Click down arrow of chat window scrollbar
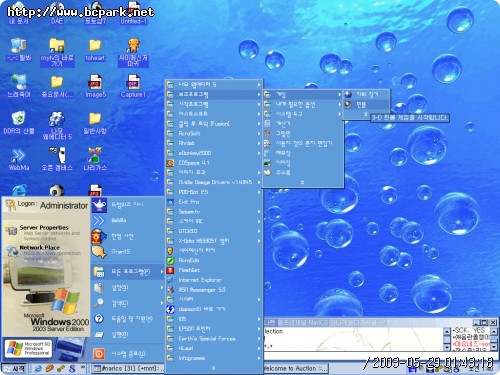The width and height of the screenshot is (500, 375). point(447,347)
